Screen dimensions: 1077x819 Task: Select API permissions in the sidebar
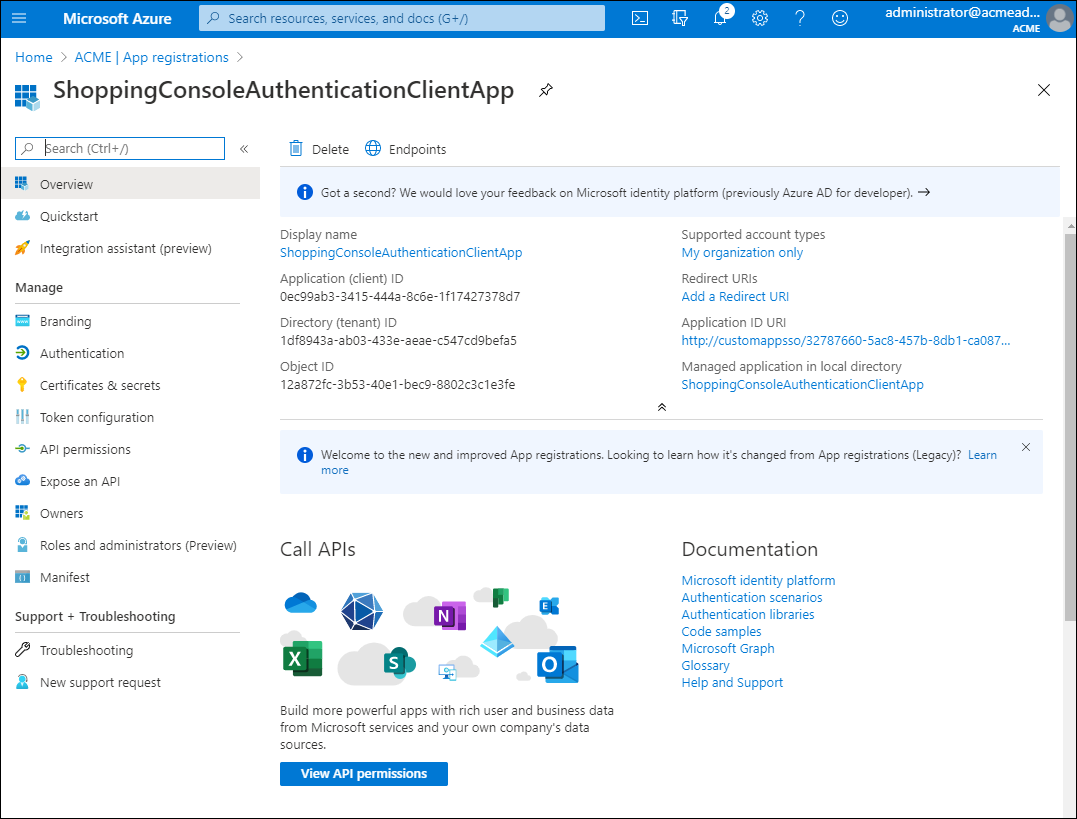tap(85, 449)
